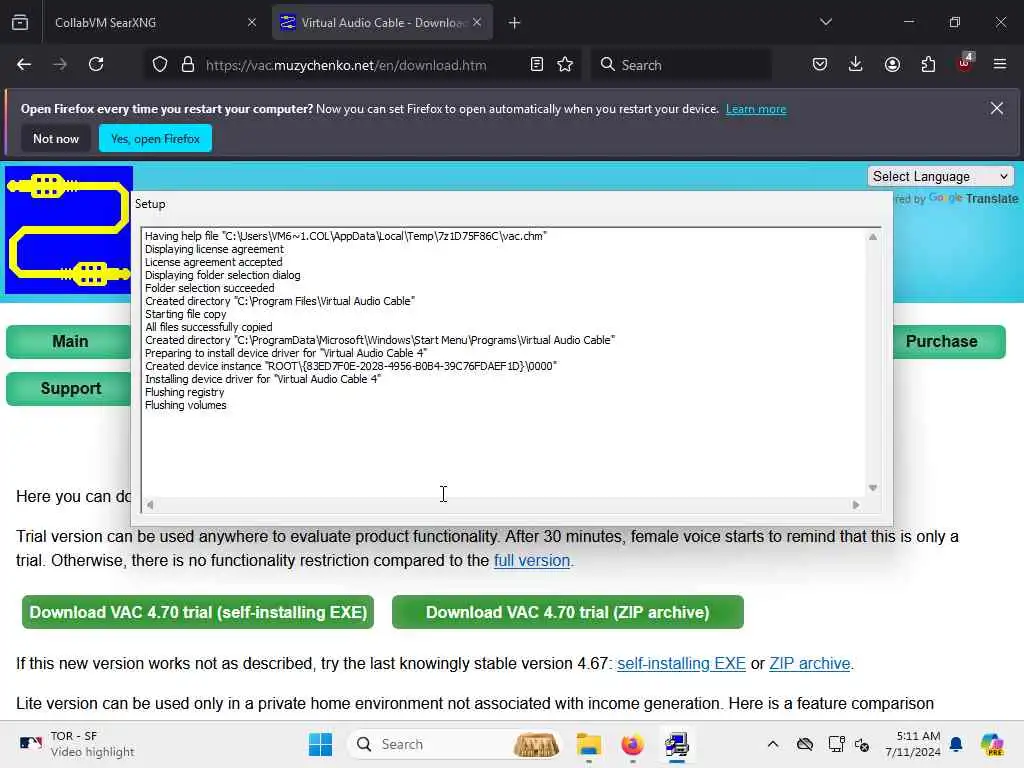The height and width of the screenshot is (768, 1024).
Task: Open uBlock Origin extension icon
Action: click(965, 63)
